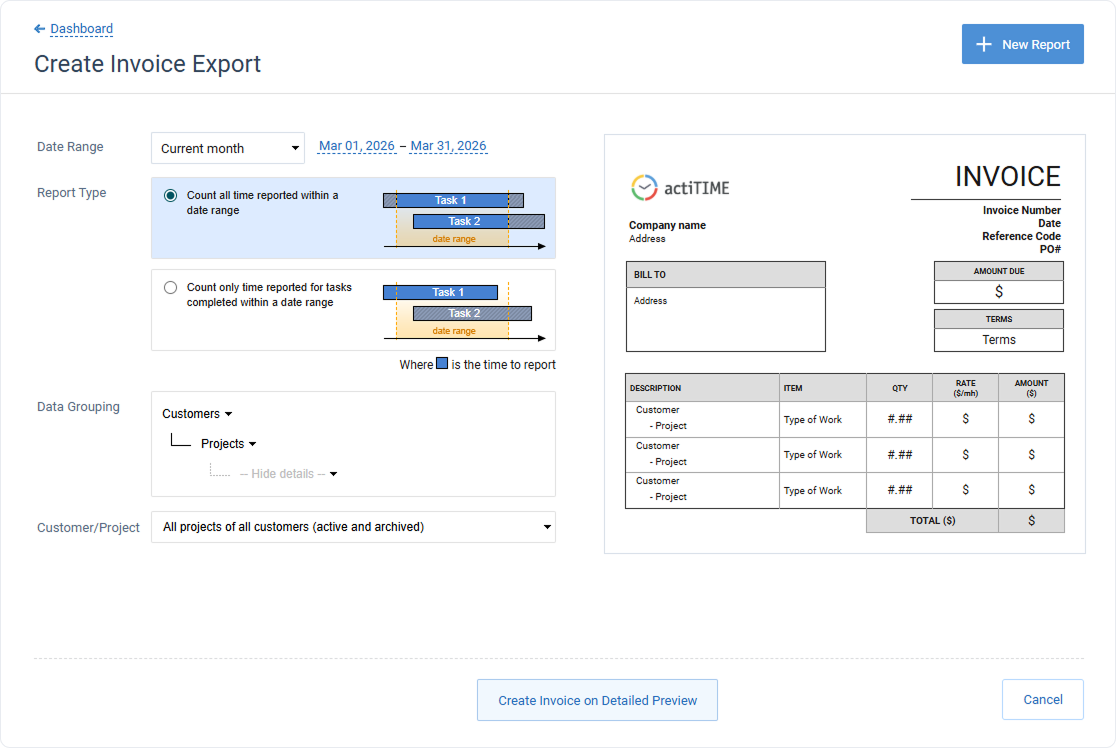Open the Customers grouping dropdown
The height and width of the screenshot is (748, 1116).
pyautogui.click(x=196, y=413)
